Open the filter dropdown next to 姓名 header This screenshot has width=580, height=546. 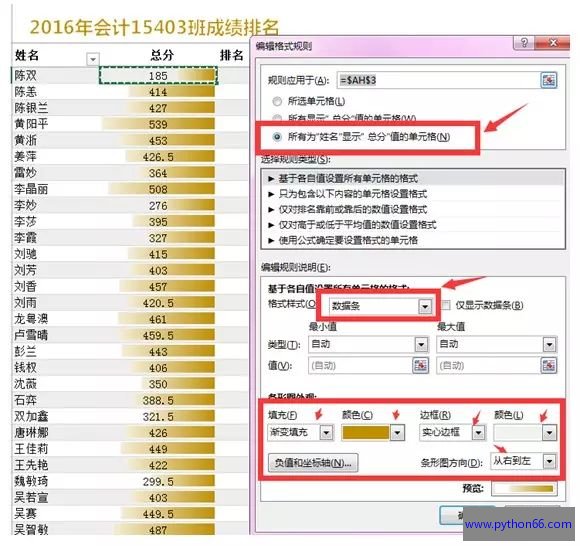[x=93, y=59]
